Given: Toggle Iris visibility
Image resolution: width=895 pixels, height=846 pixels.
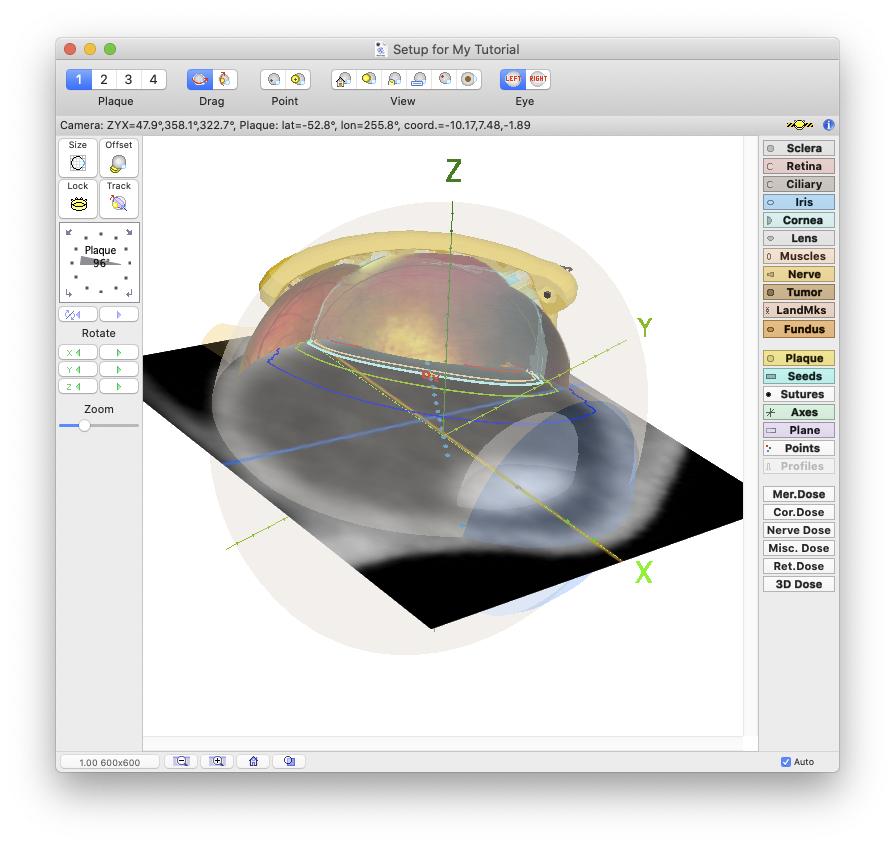Looking at the screenshot, I should pyautogui.click(x=799, y=202).
